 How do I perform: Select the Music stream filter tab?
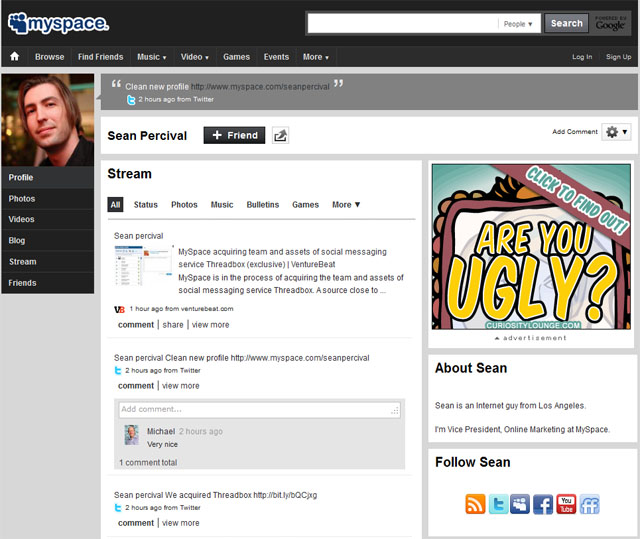(222, 204)
